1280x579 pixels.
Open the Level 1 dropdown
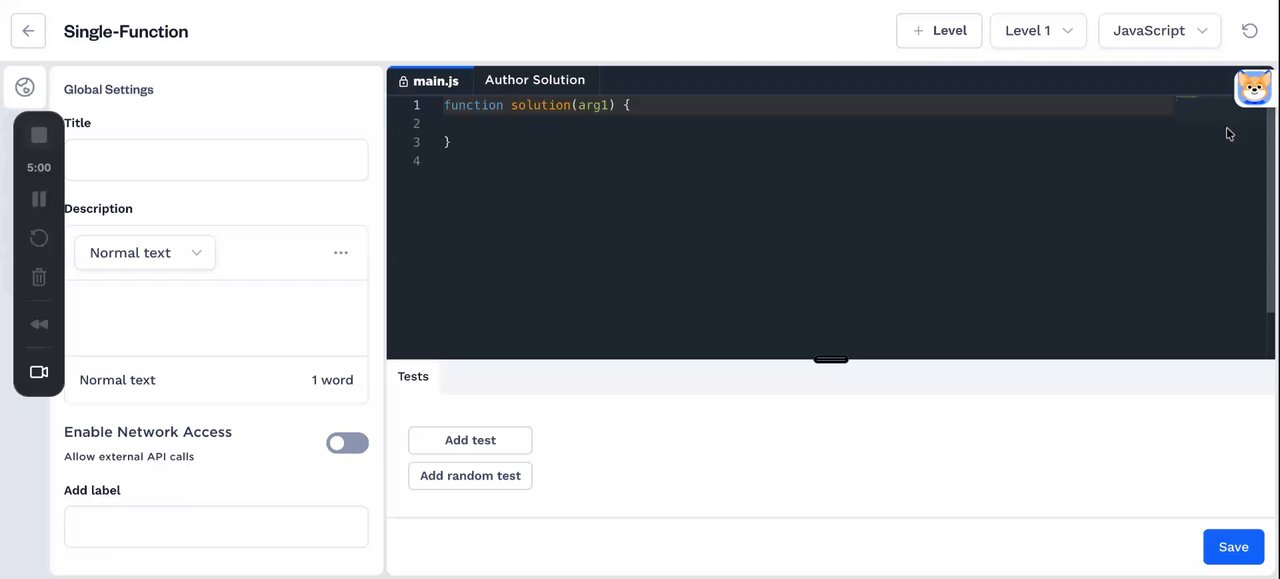coord(1038,31)
